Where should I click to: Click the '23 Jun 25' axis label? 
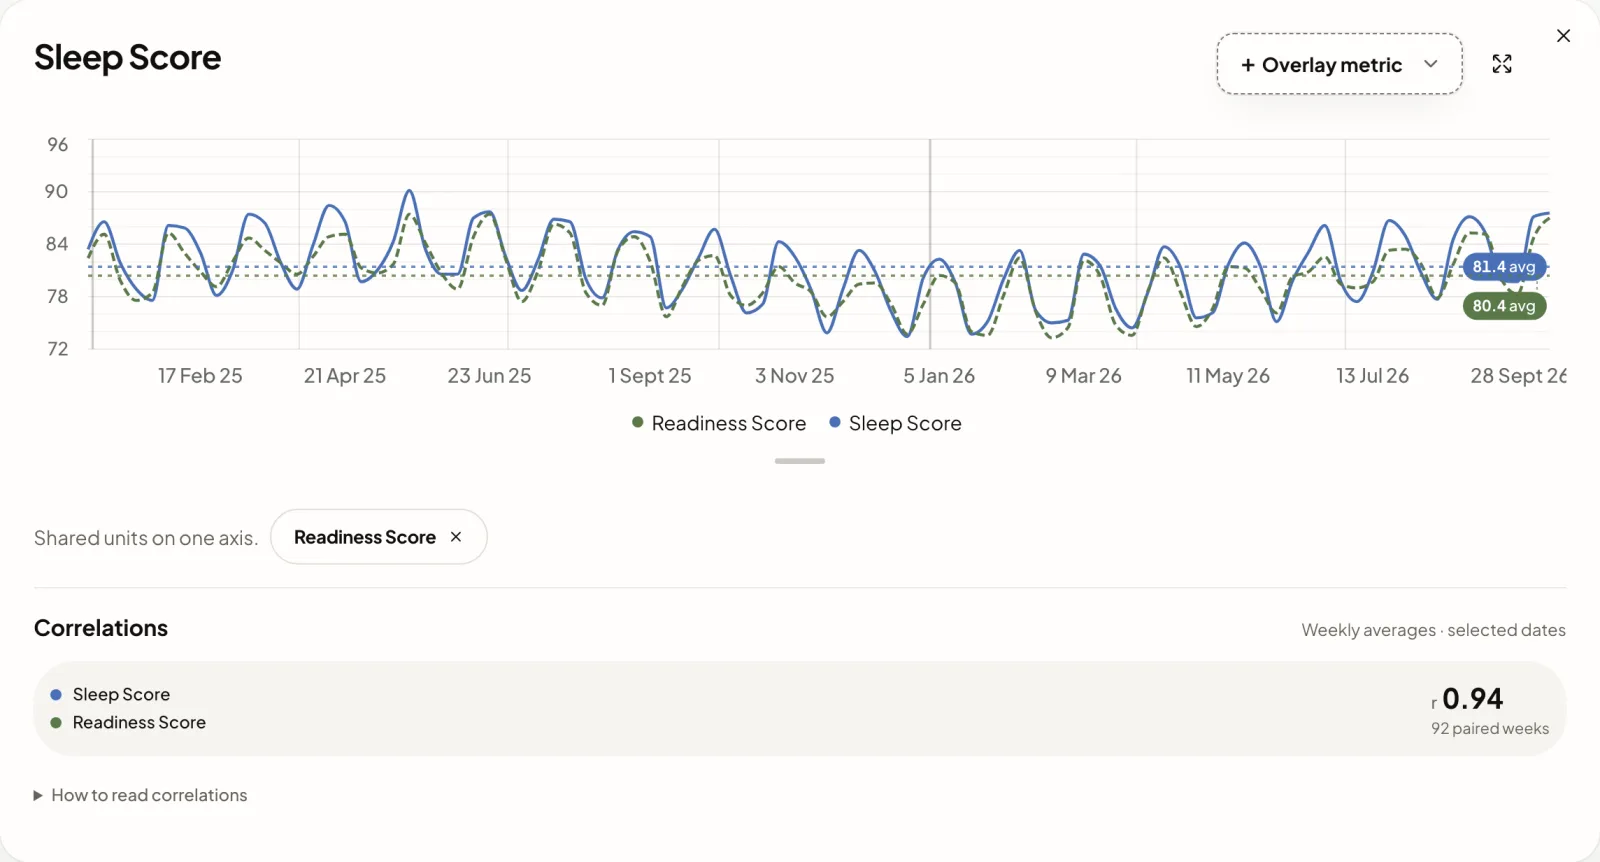pos(489,376)
